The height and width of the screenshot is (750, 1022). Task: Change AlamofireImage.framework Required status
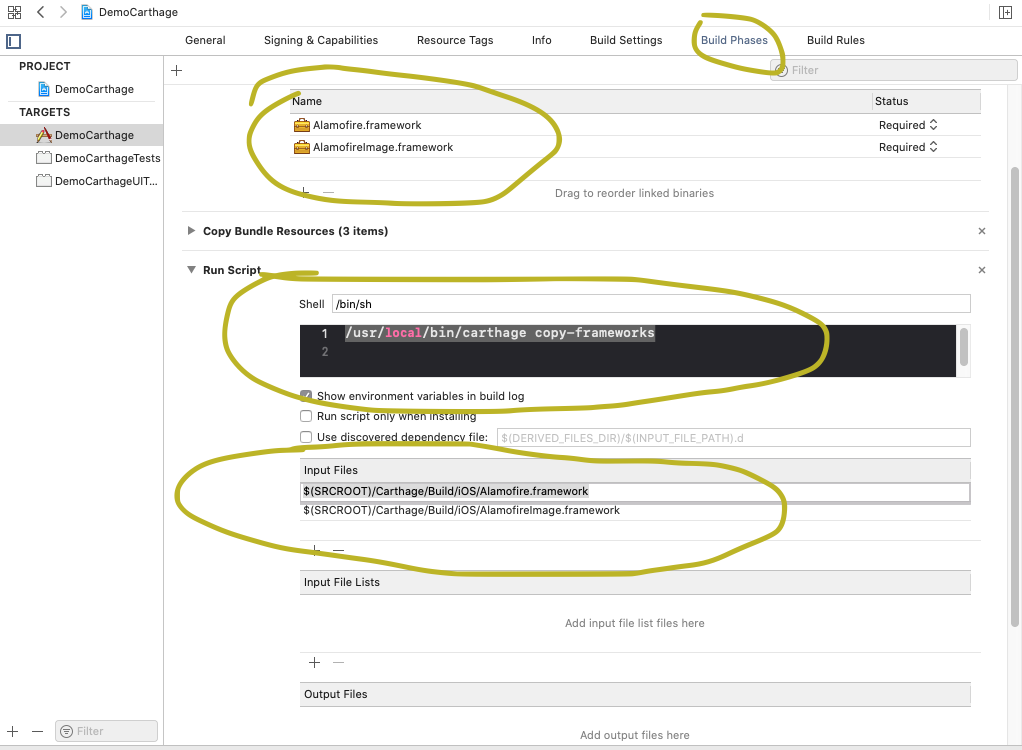pyautogui.click(x=908, y=147)
